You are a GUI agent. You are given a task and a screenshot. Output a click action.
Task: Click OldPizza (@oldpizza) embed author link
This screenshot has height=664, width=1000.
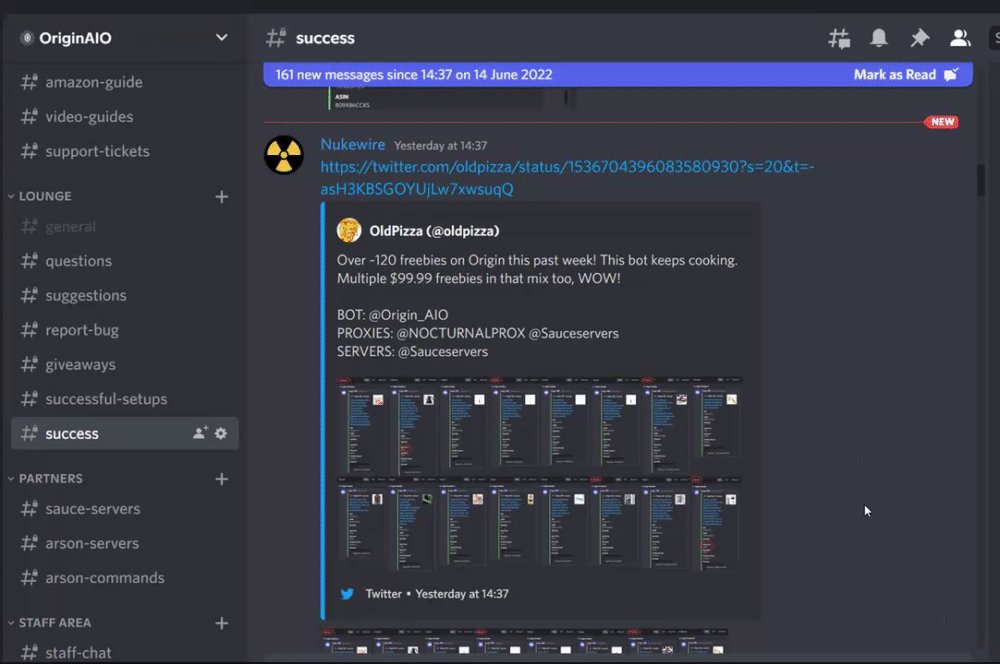pos(434,231)
